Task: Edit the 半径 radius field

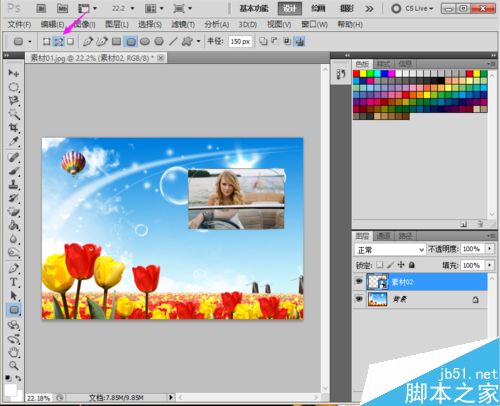Action: click(x=240, y=41)
